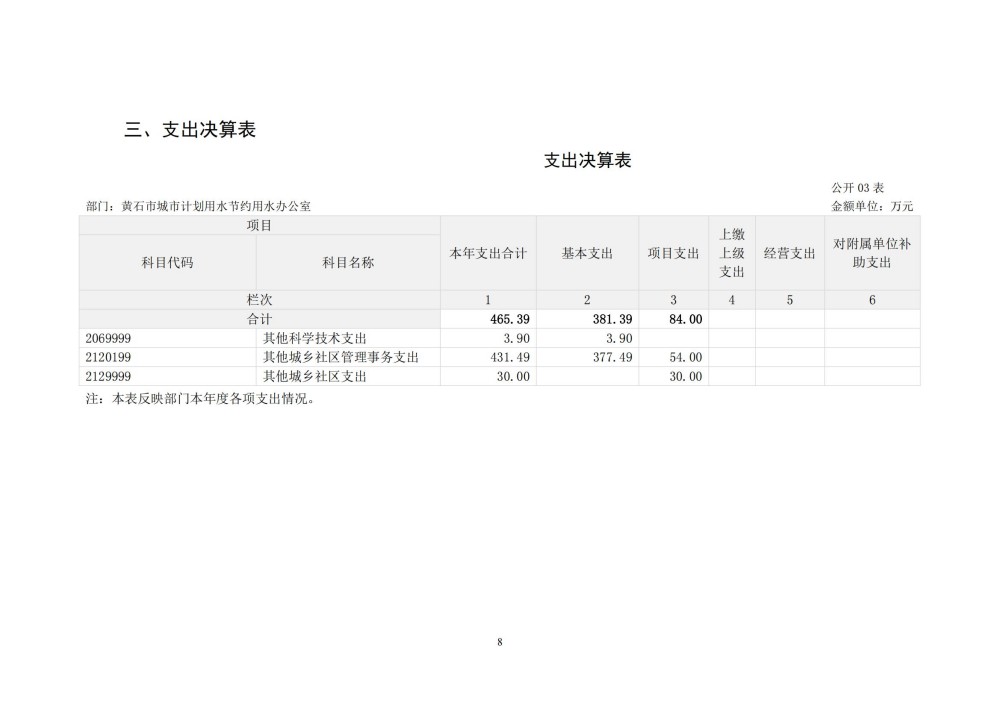The height and width of the screenshot is (707, 1000).
Task: Select the 对附属单位补助支出 header cell
Action: coord(871,253)
